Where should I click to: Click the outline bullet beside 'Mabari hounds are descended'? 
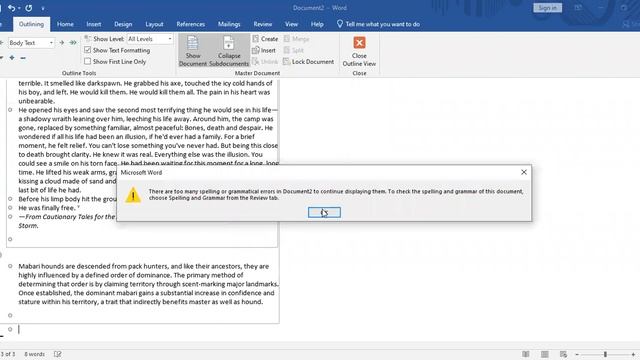tap(10, 266)
